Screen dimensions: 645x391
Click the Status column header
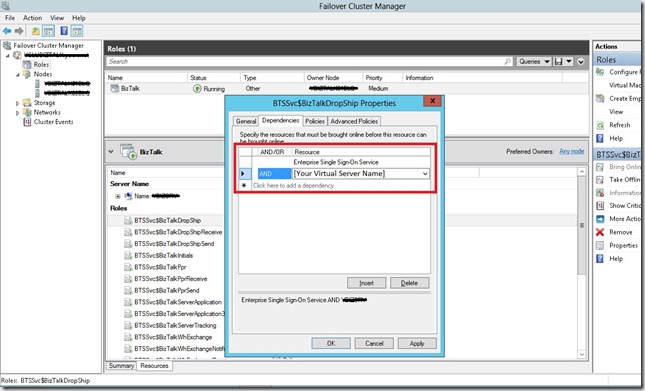(x=213, y=78)
